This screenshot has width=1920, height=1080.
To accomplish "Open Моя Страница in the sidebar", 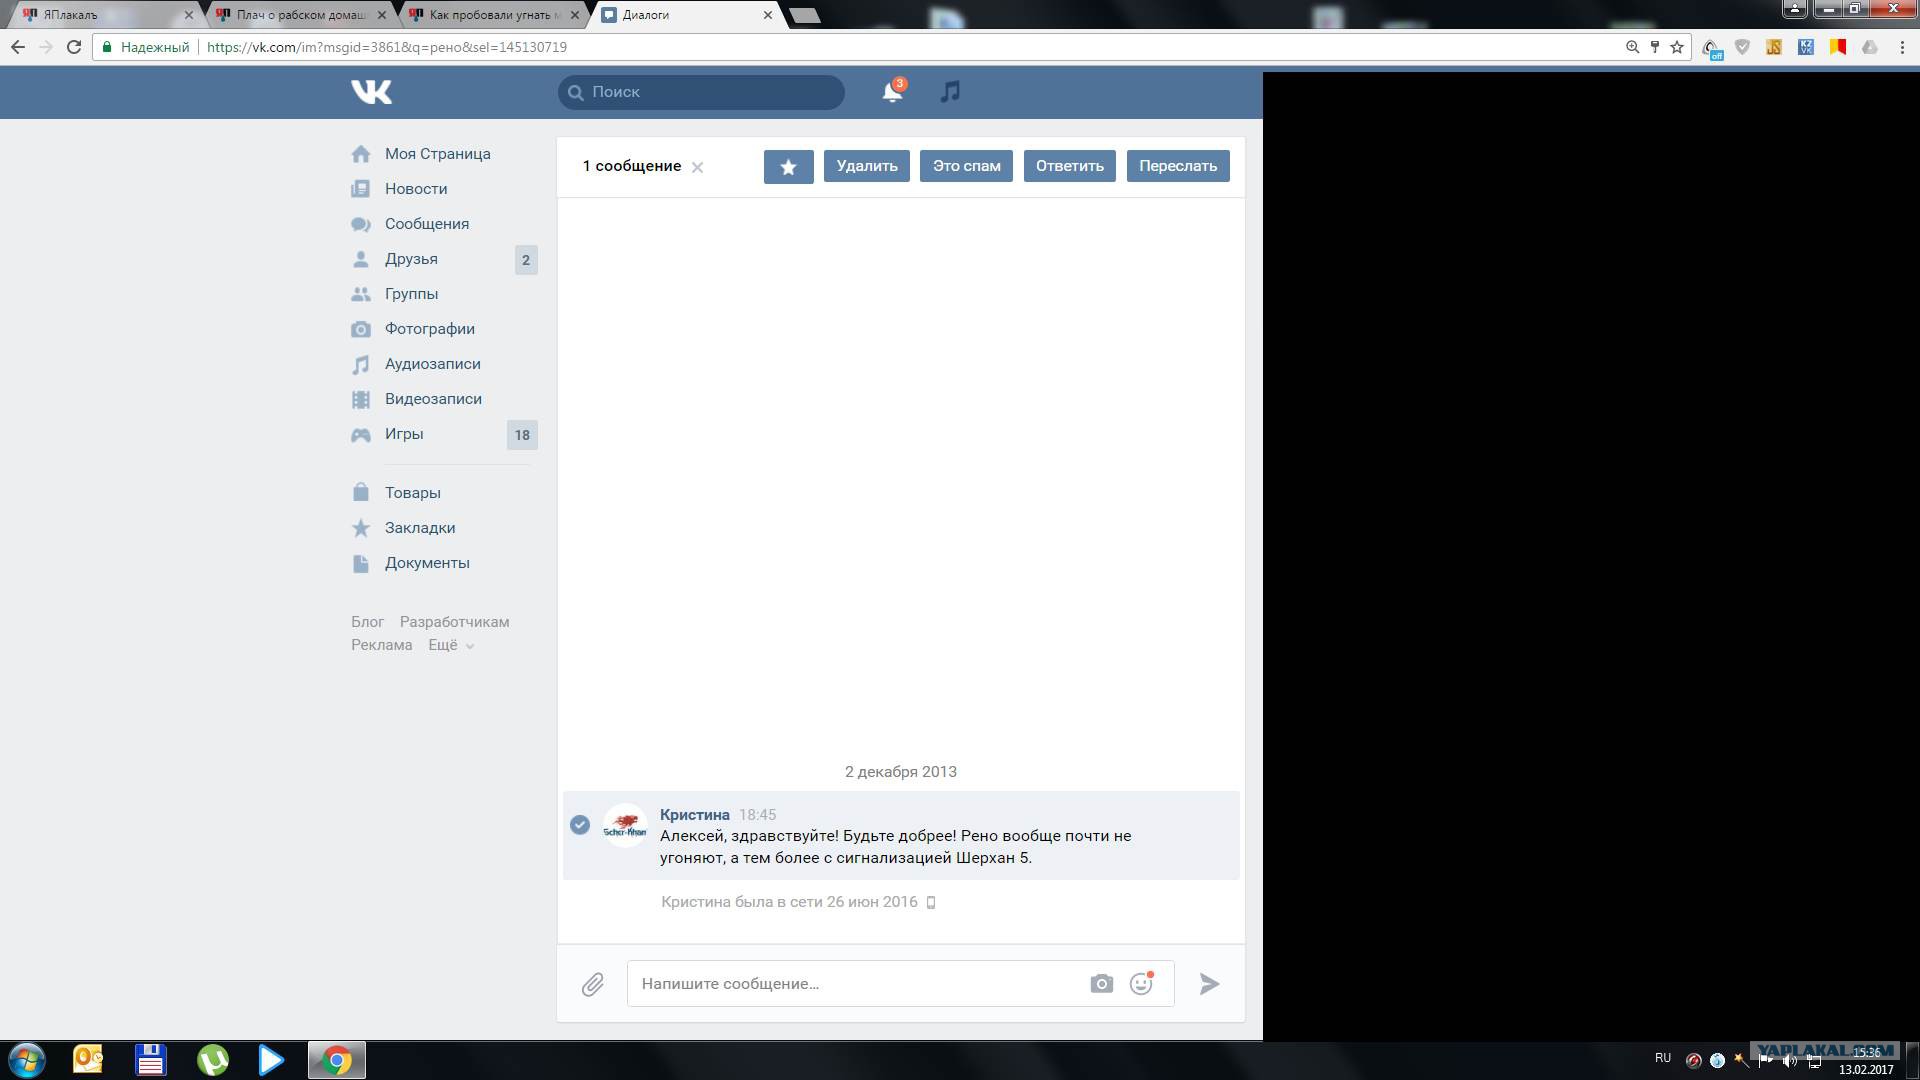I will 438,154.
